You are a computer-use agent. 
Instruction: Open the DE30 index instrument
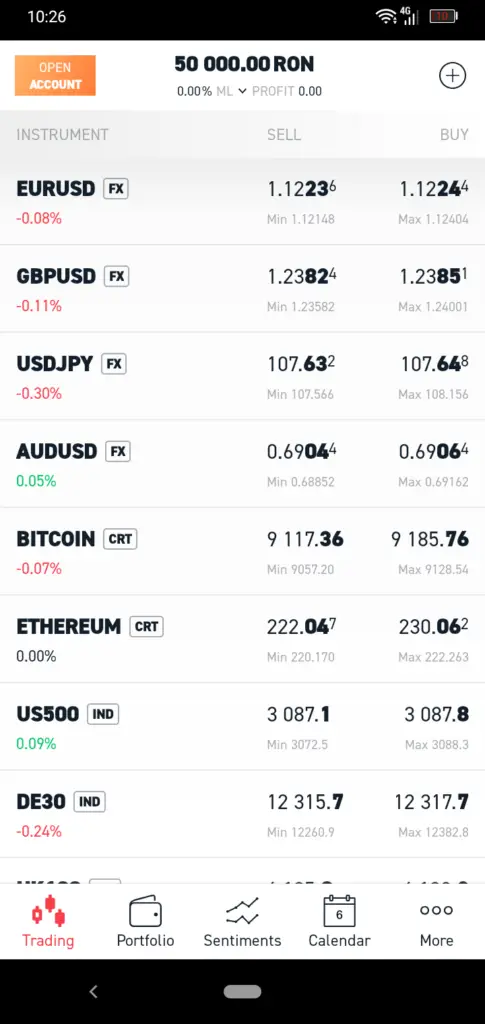[242, 814]
